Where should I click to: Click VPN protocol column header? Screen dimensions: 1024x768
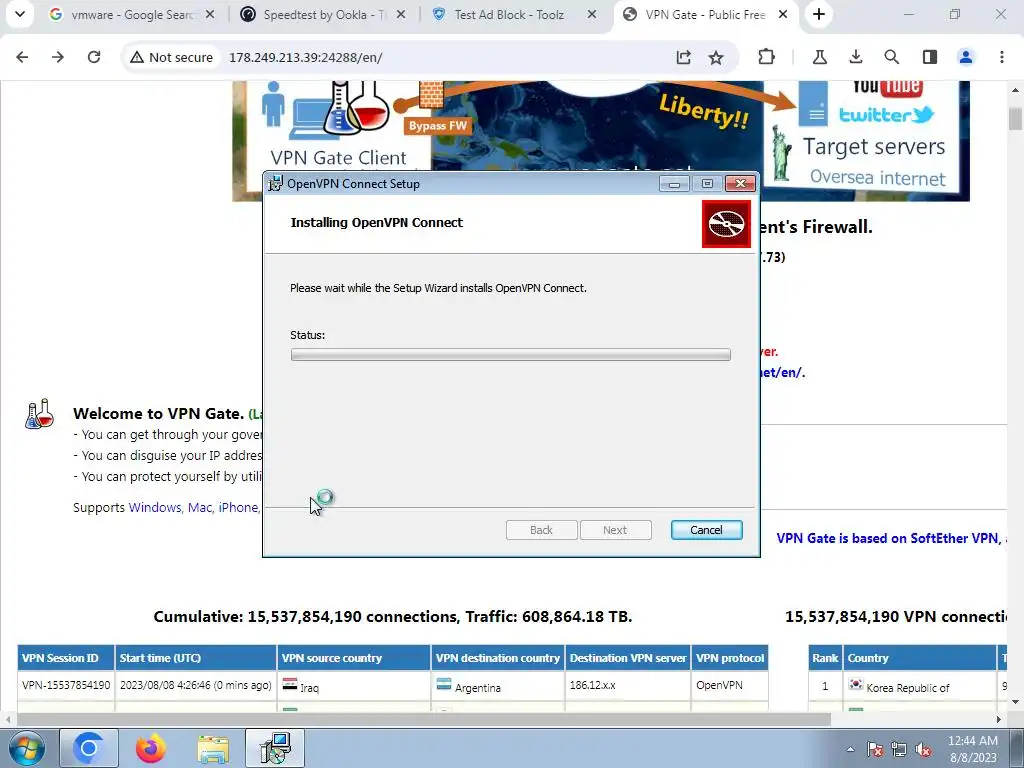point(730,658)
